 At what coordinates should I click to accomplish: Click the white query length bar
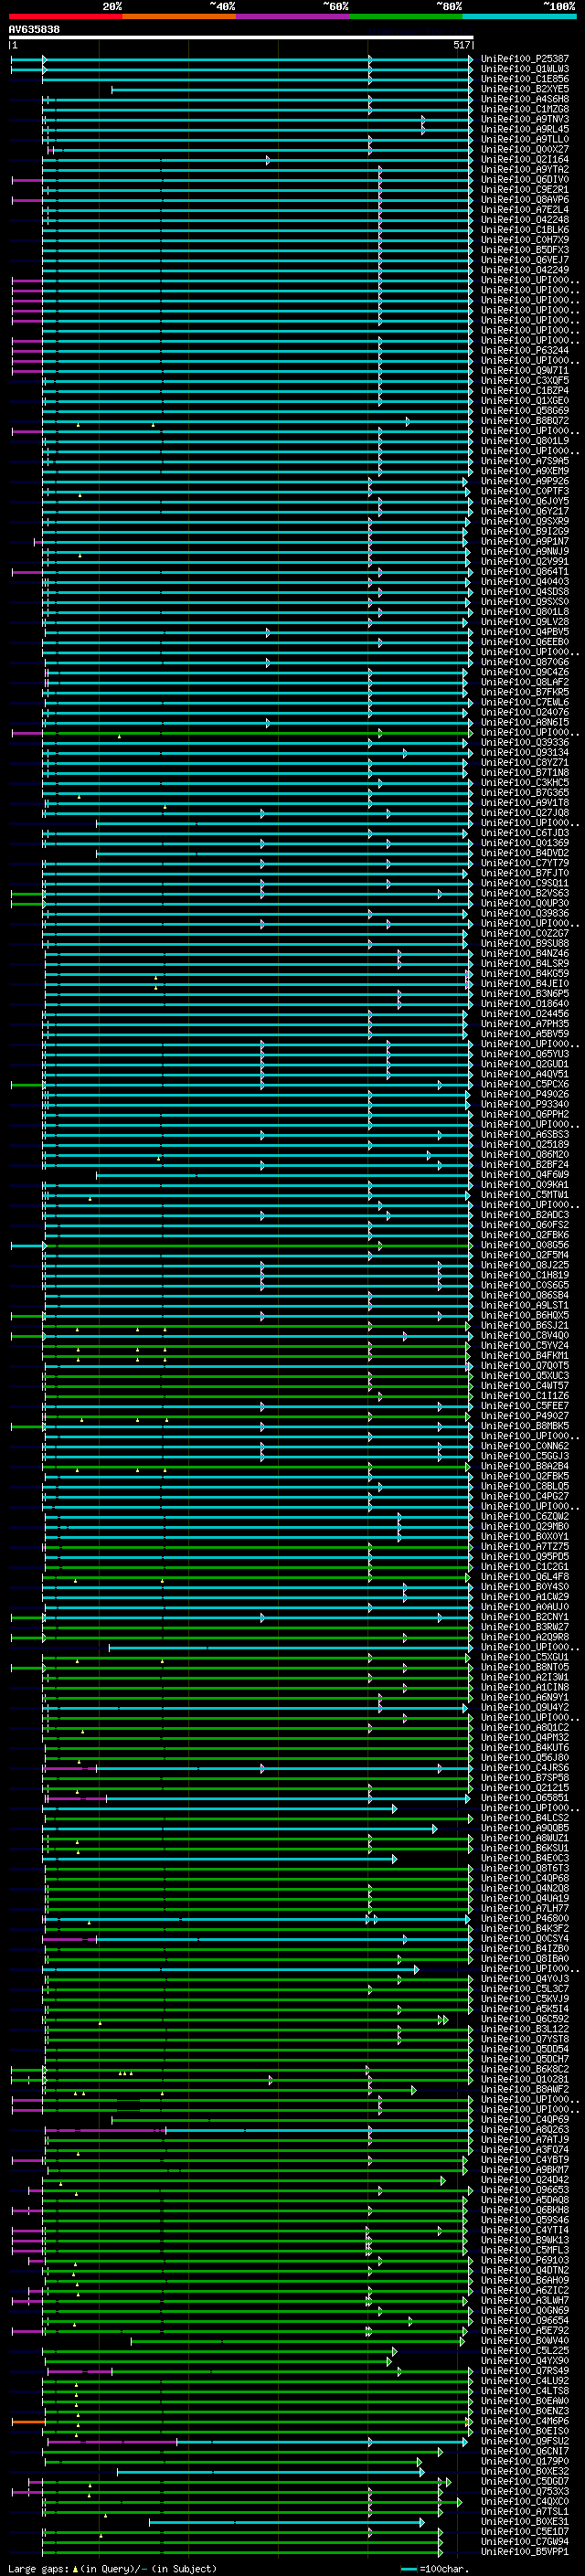click(241, 37)
